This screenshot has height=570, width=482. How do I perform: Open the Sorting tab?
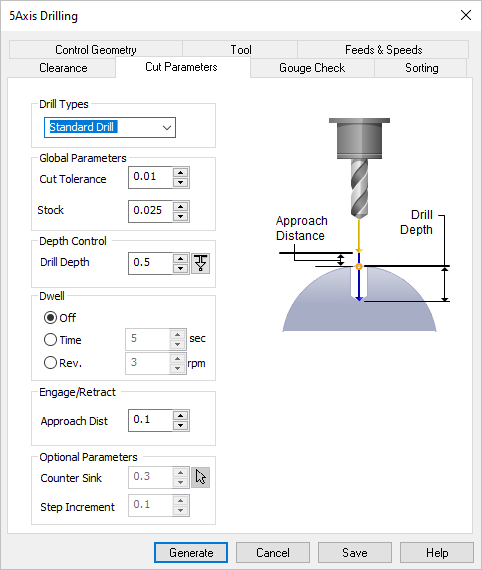422,68
